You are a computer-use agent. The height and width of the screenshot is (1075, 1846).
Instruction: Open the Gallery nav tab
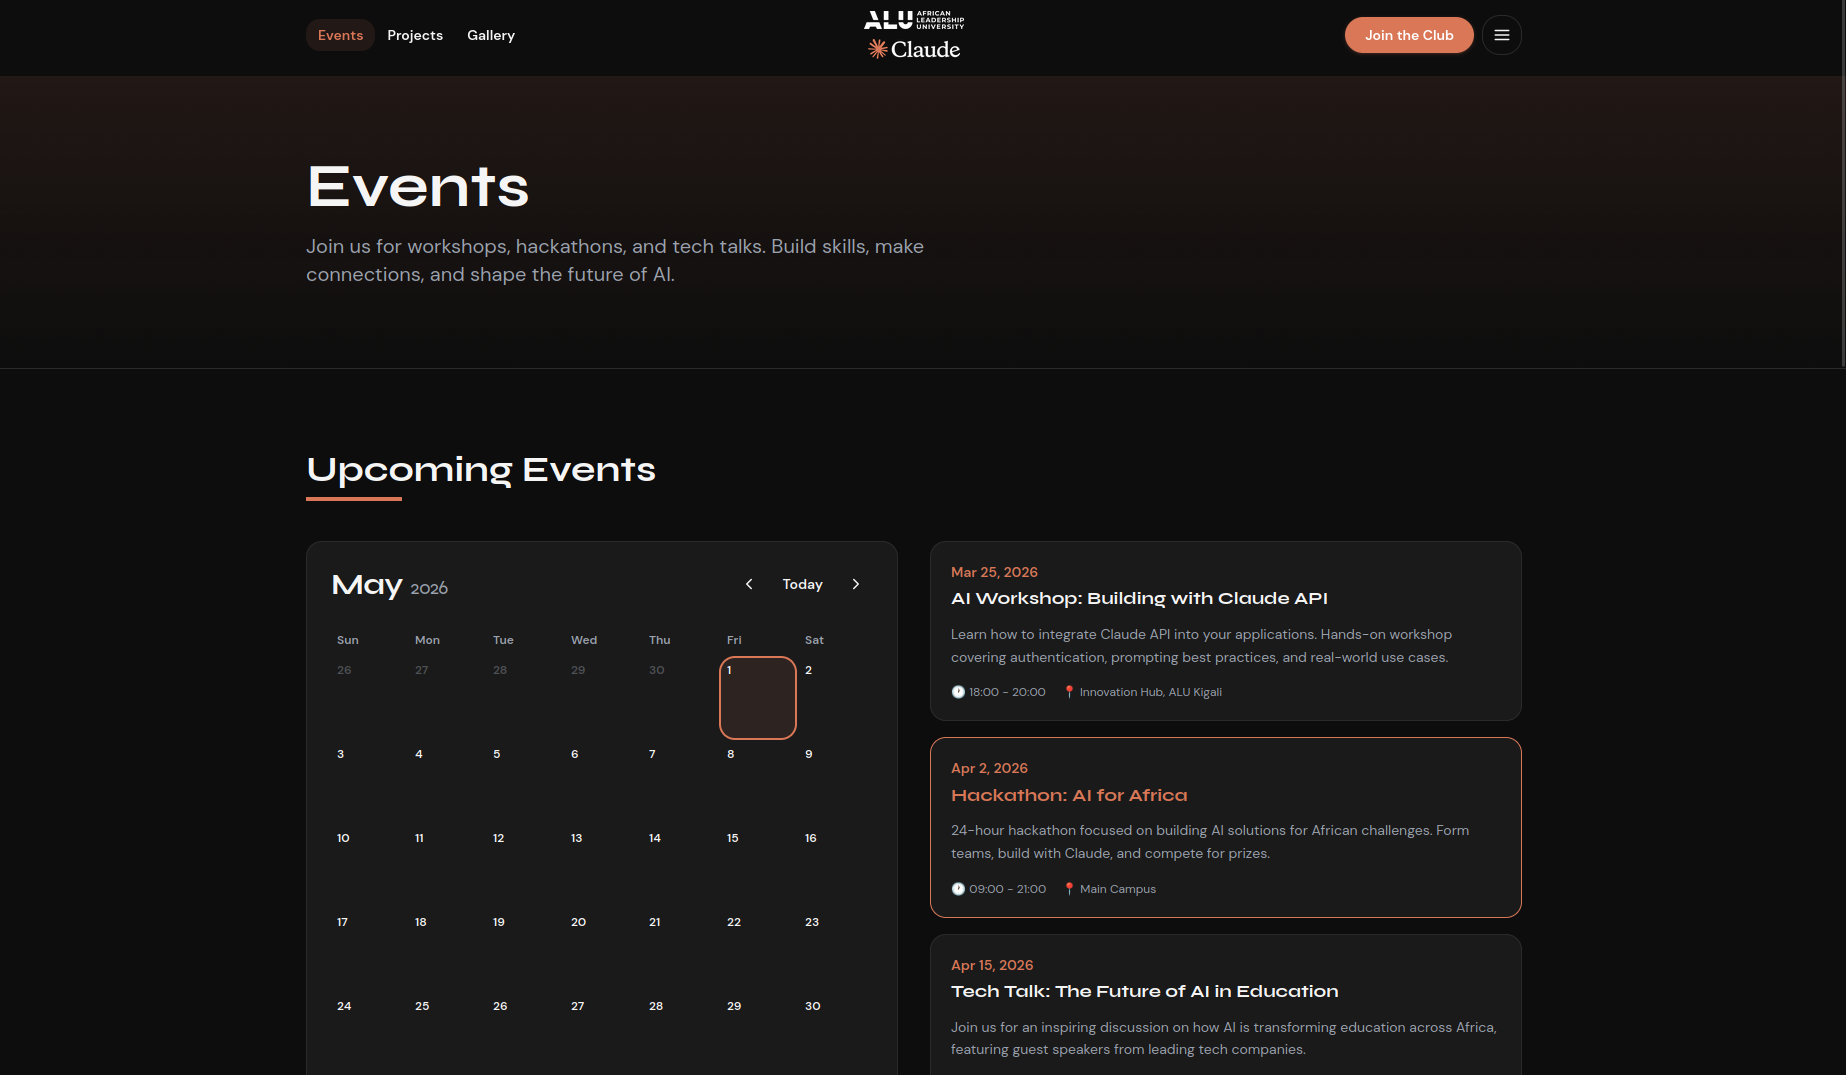[x=491, y=35]
